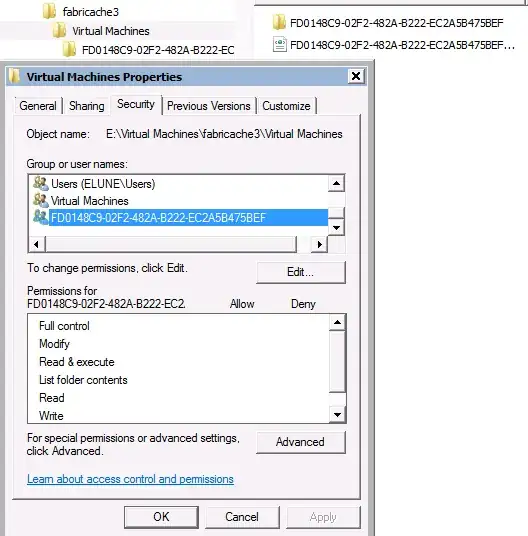Open Learn about access control and permissions link
This screenshot has height=536, width=528.
[130, 479]
